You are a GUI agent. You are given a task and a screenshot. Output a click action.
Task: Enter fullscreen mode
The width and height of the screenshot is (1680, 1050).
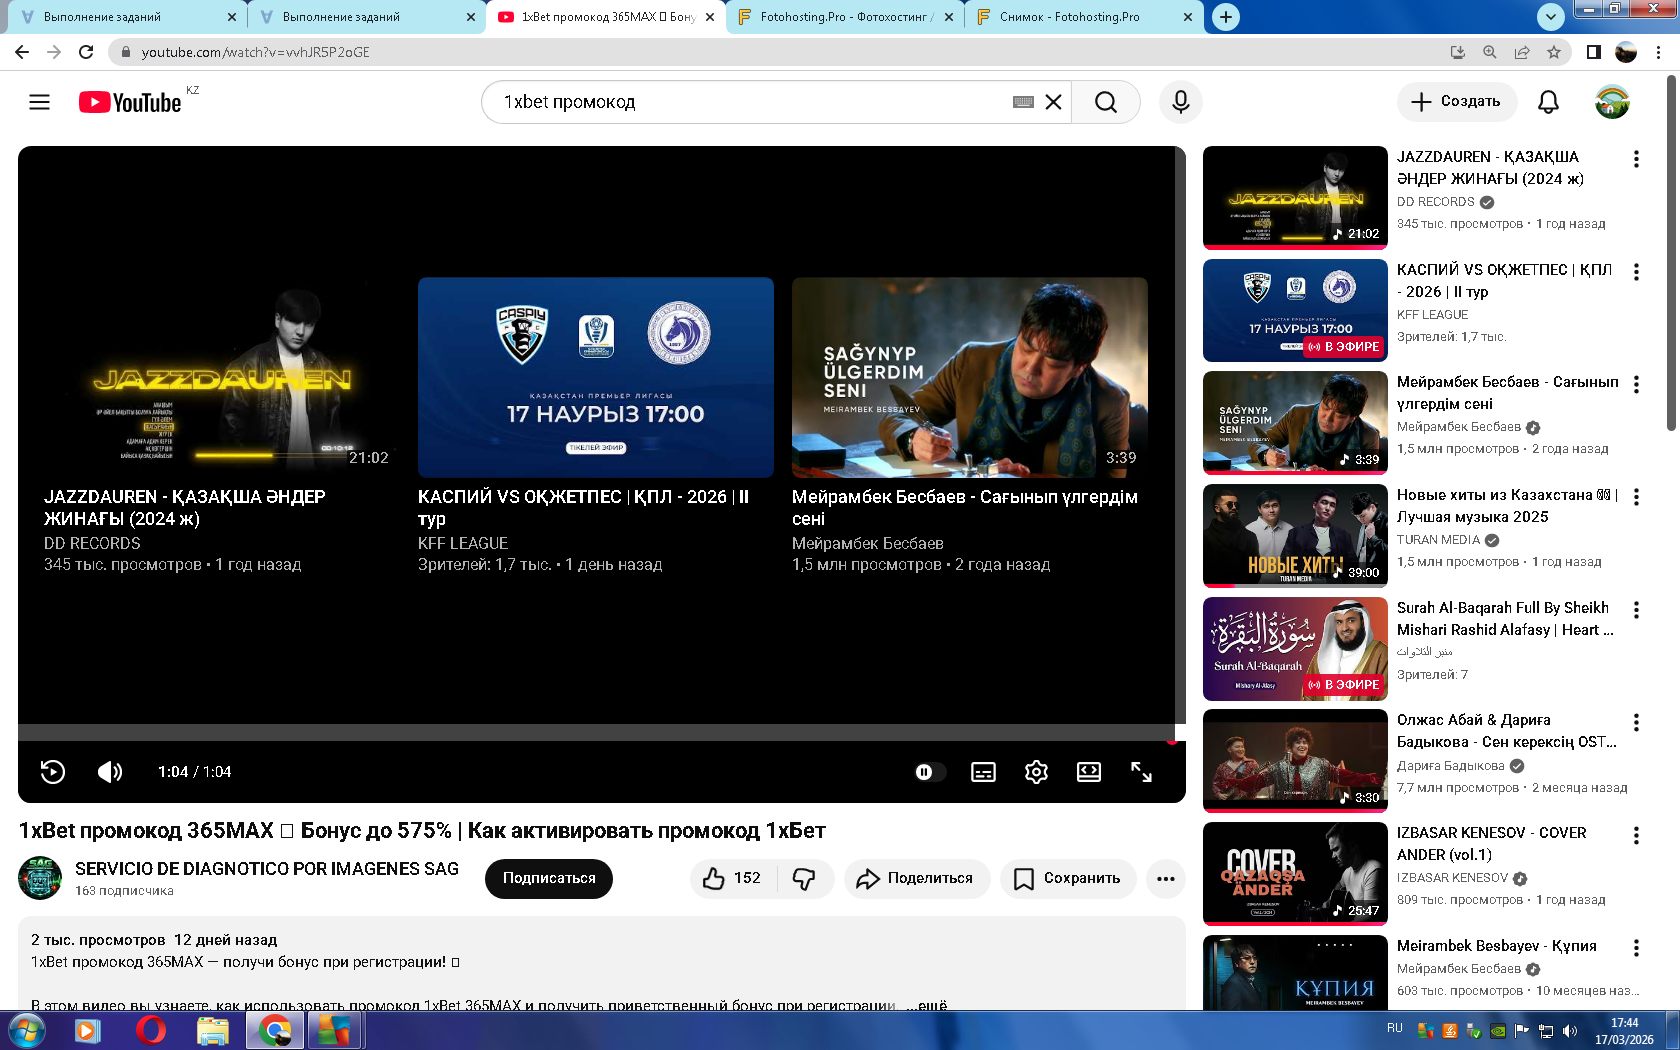click(x=1141, y=772)
